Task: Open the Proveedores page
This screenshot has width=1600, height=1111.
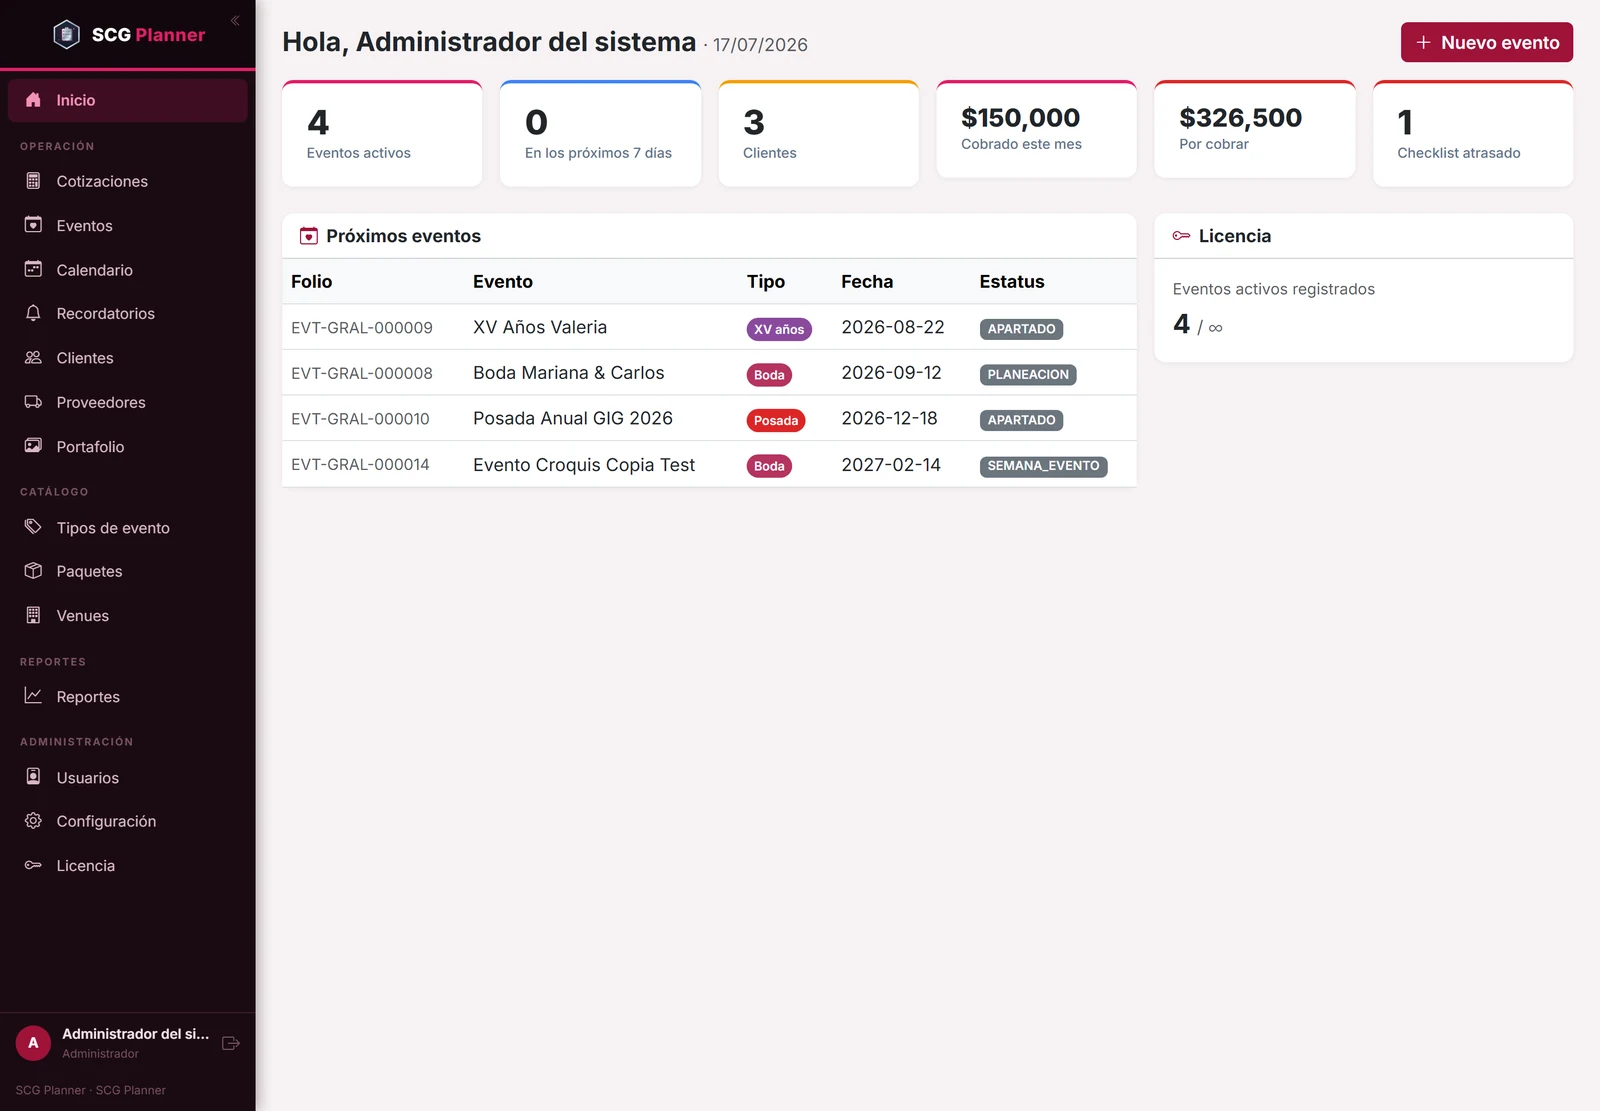Action: coord(128,402)
